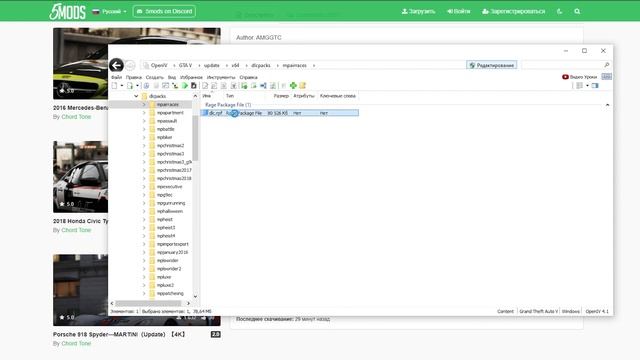This screenshot has width=640, height=360.
Task: Click the OpenIV forward navigation arrow
Action: [130, 65]
